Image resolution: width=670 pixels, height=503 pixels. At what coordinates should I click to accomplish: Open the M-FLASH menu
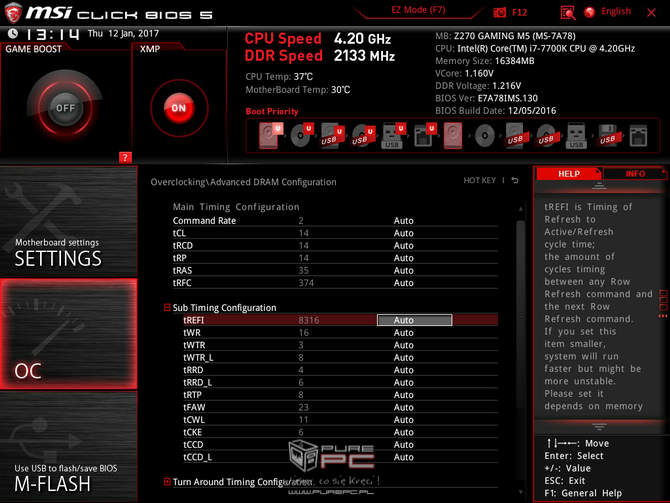pyautogui.click(x=69, y=447)
